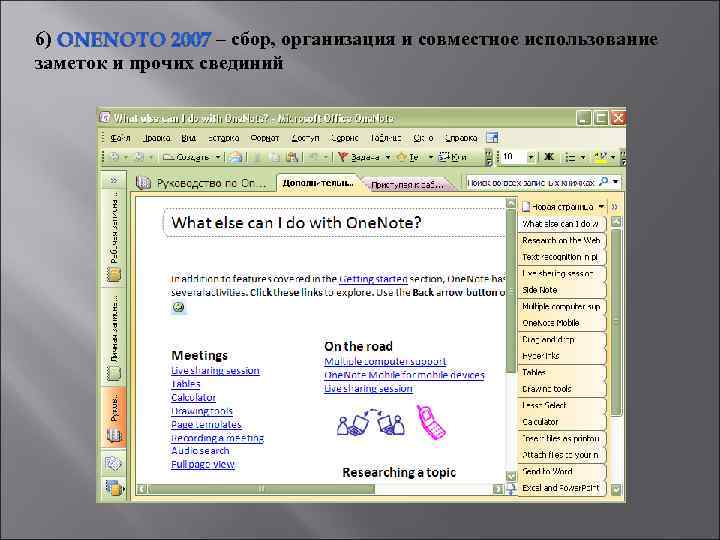Switch to the Приступая к раб... section tab
The height and width of the screenshot is (540, 720).
pos(407,185)
